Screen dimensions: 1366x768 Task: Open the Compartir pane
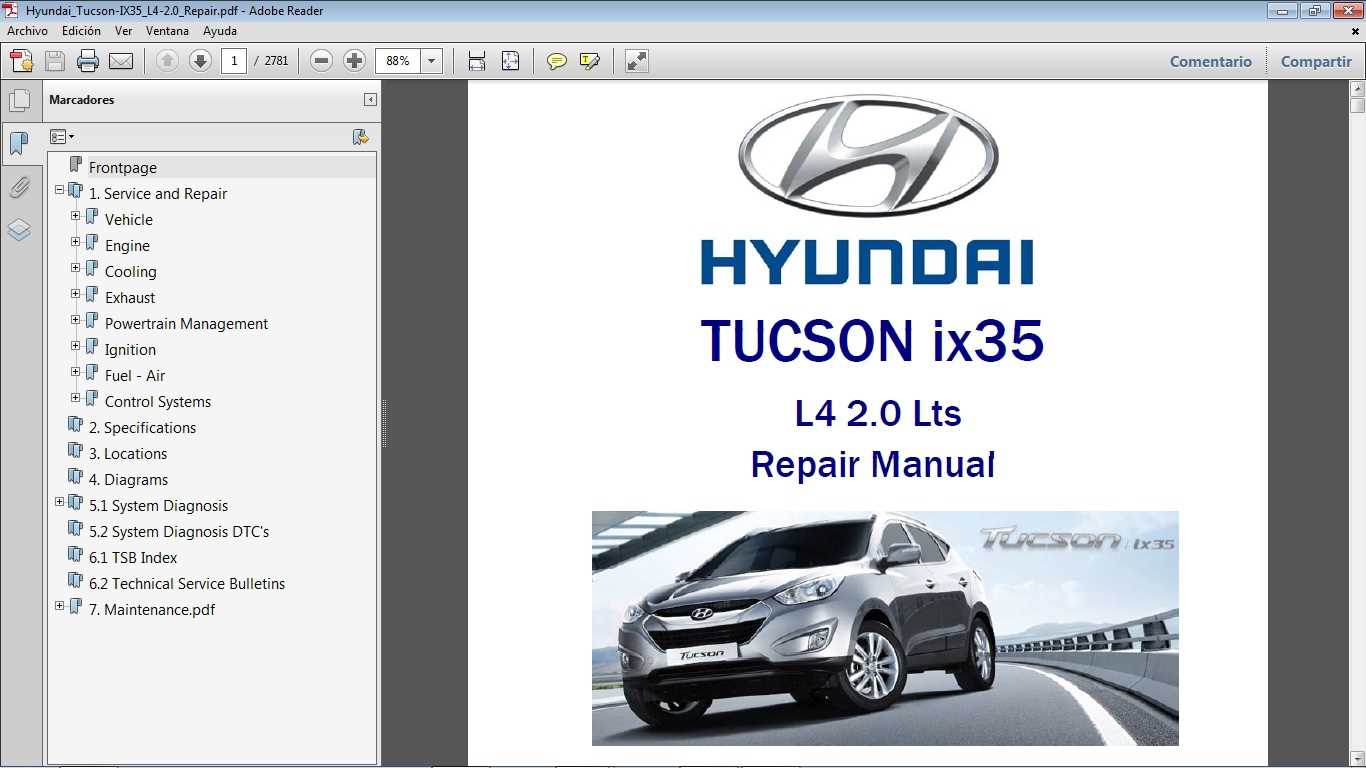point(1316,61)
